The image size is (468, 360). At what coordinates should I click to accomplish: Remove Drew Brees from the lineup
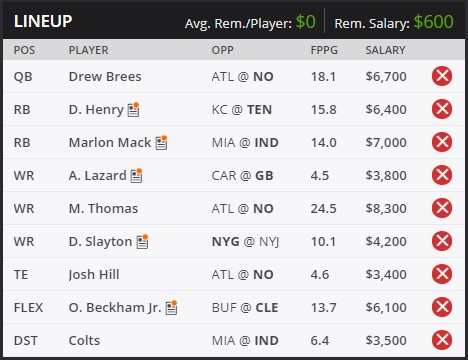[x=442, y=76]
